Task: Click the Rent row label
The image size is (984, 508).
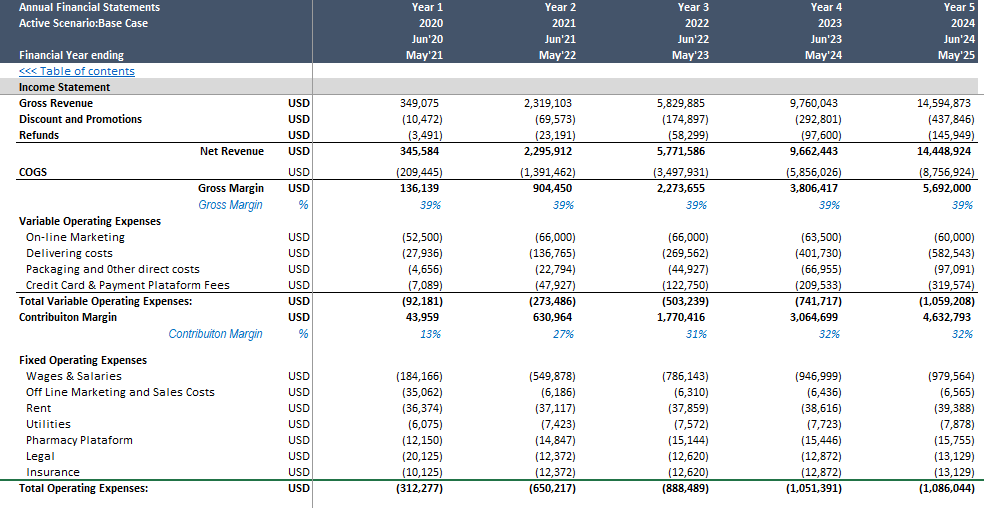Action: pos(39,408)
